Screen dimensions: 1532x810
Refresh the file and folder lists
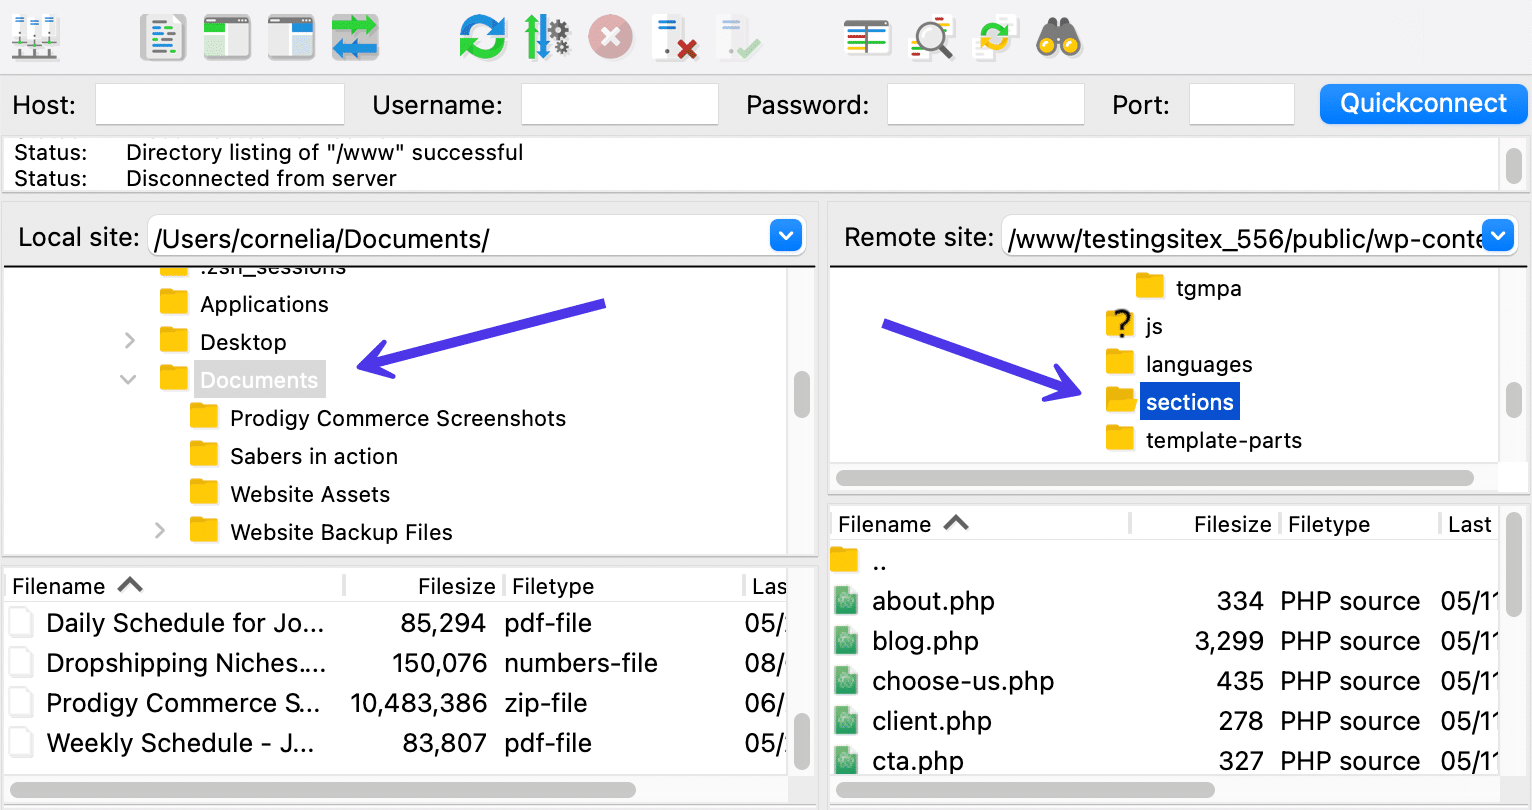(483, 37)
